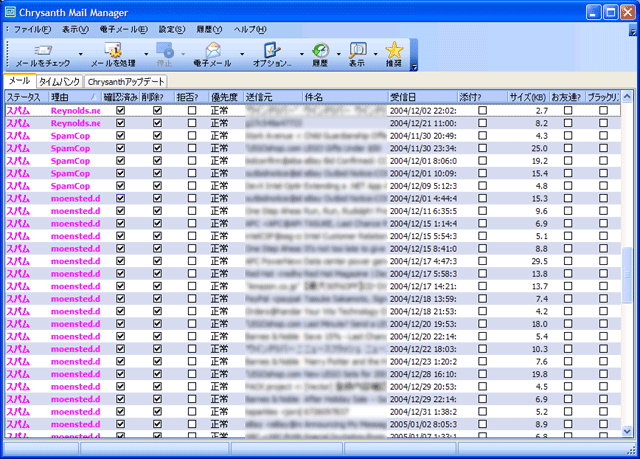The image size is (640, 459).
Task: Expand the toolbar overflow chevron beside 推奨
Action: (x=413, y=67)
